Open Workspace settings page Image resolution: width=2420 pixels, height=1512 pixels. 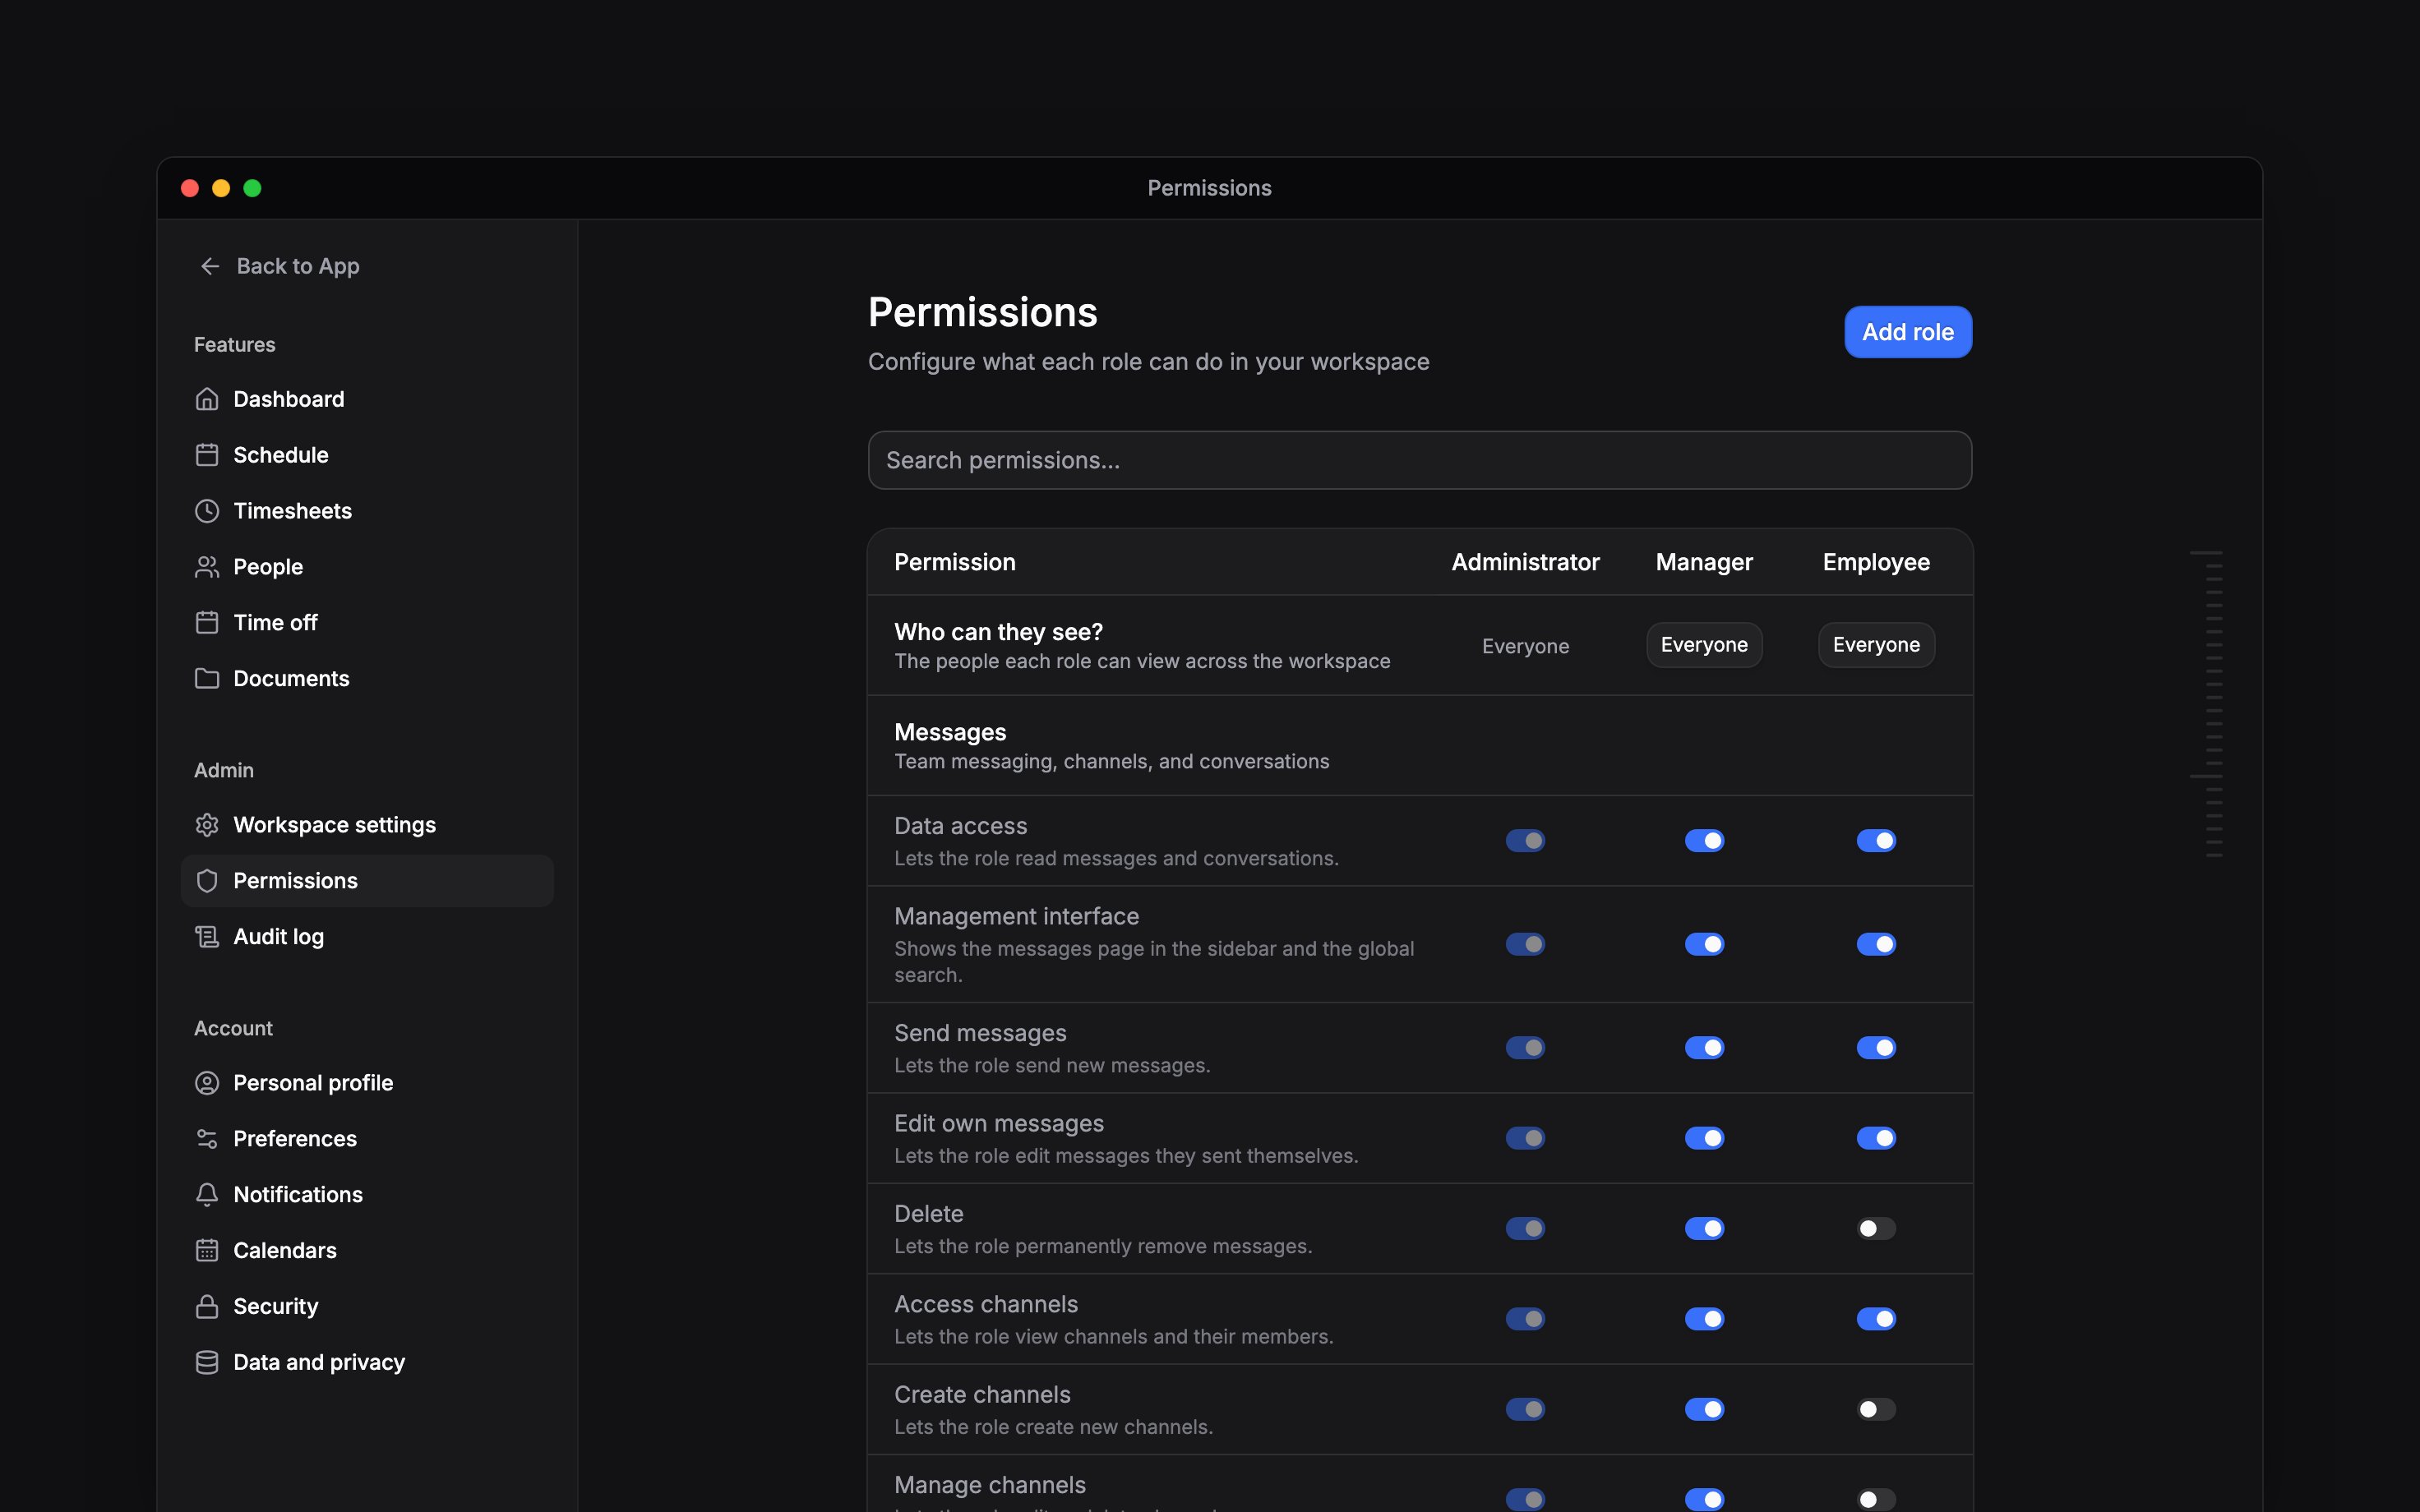[367, 825]
